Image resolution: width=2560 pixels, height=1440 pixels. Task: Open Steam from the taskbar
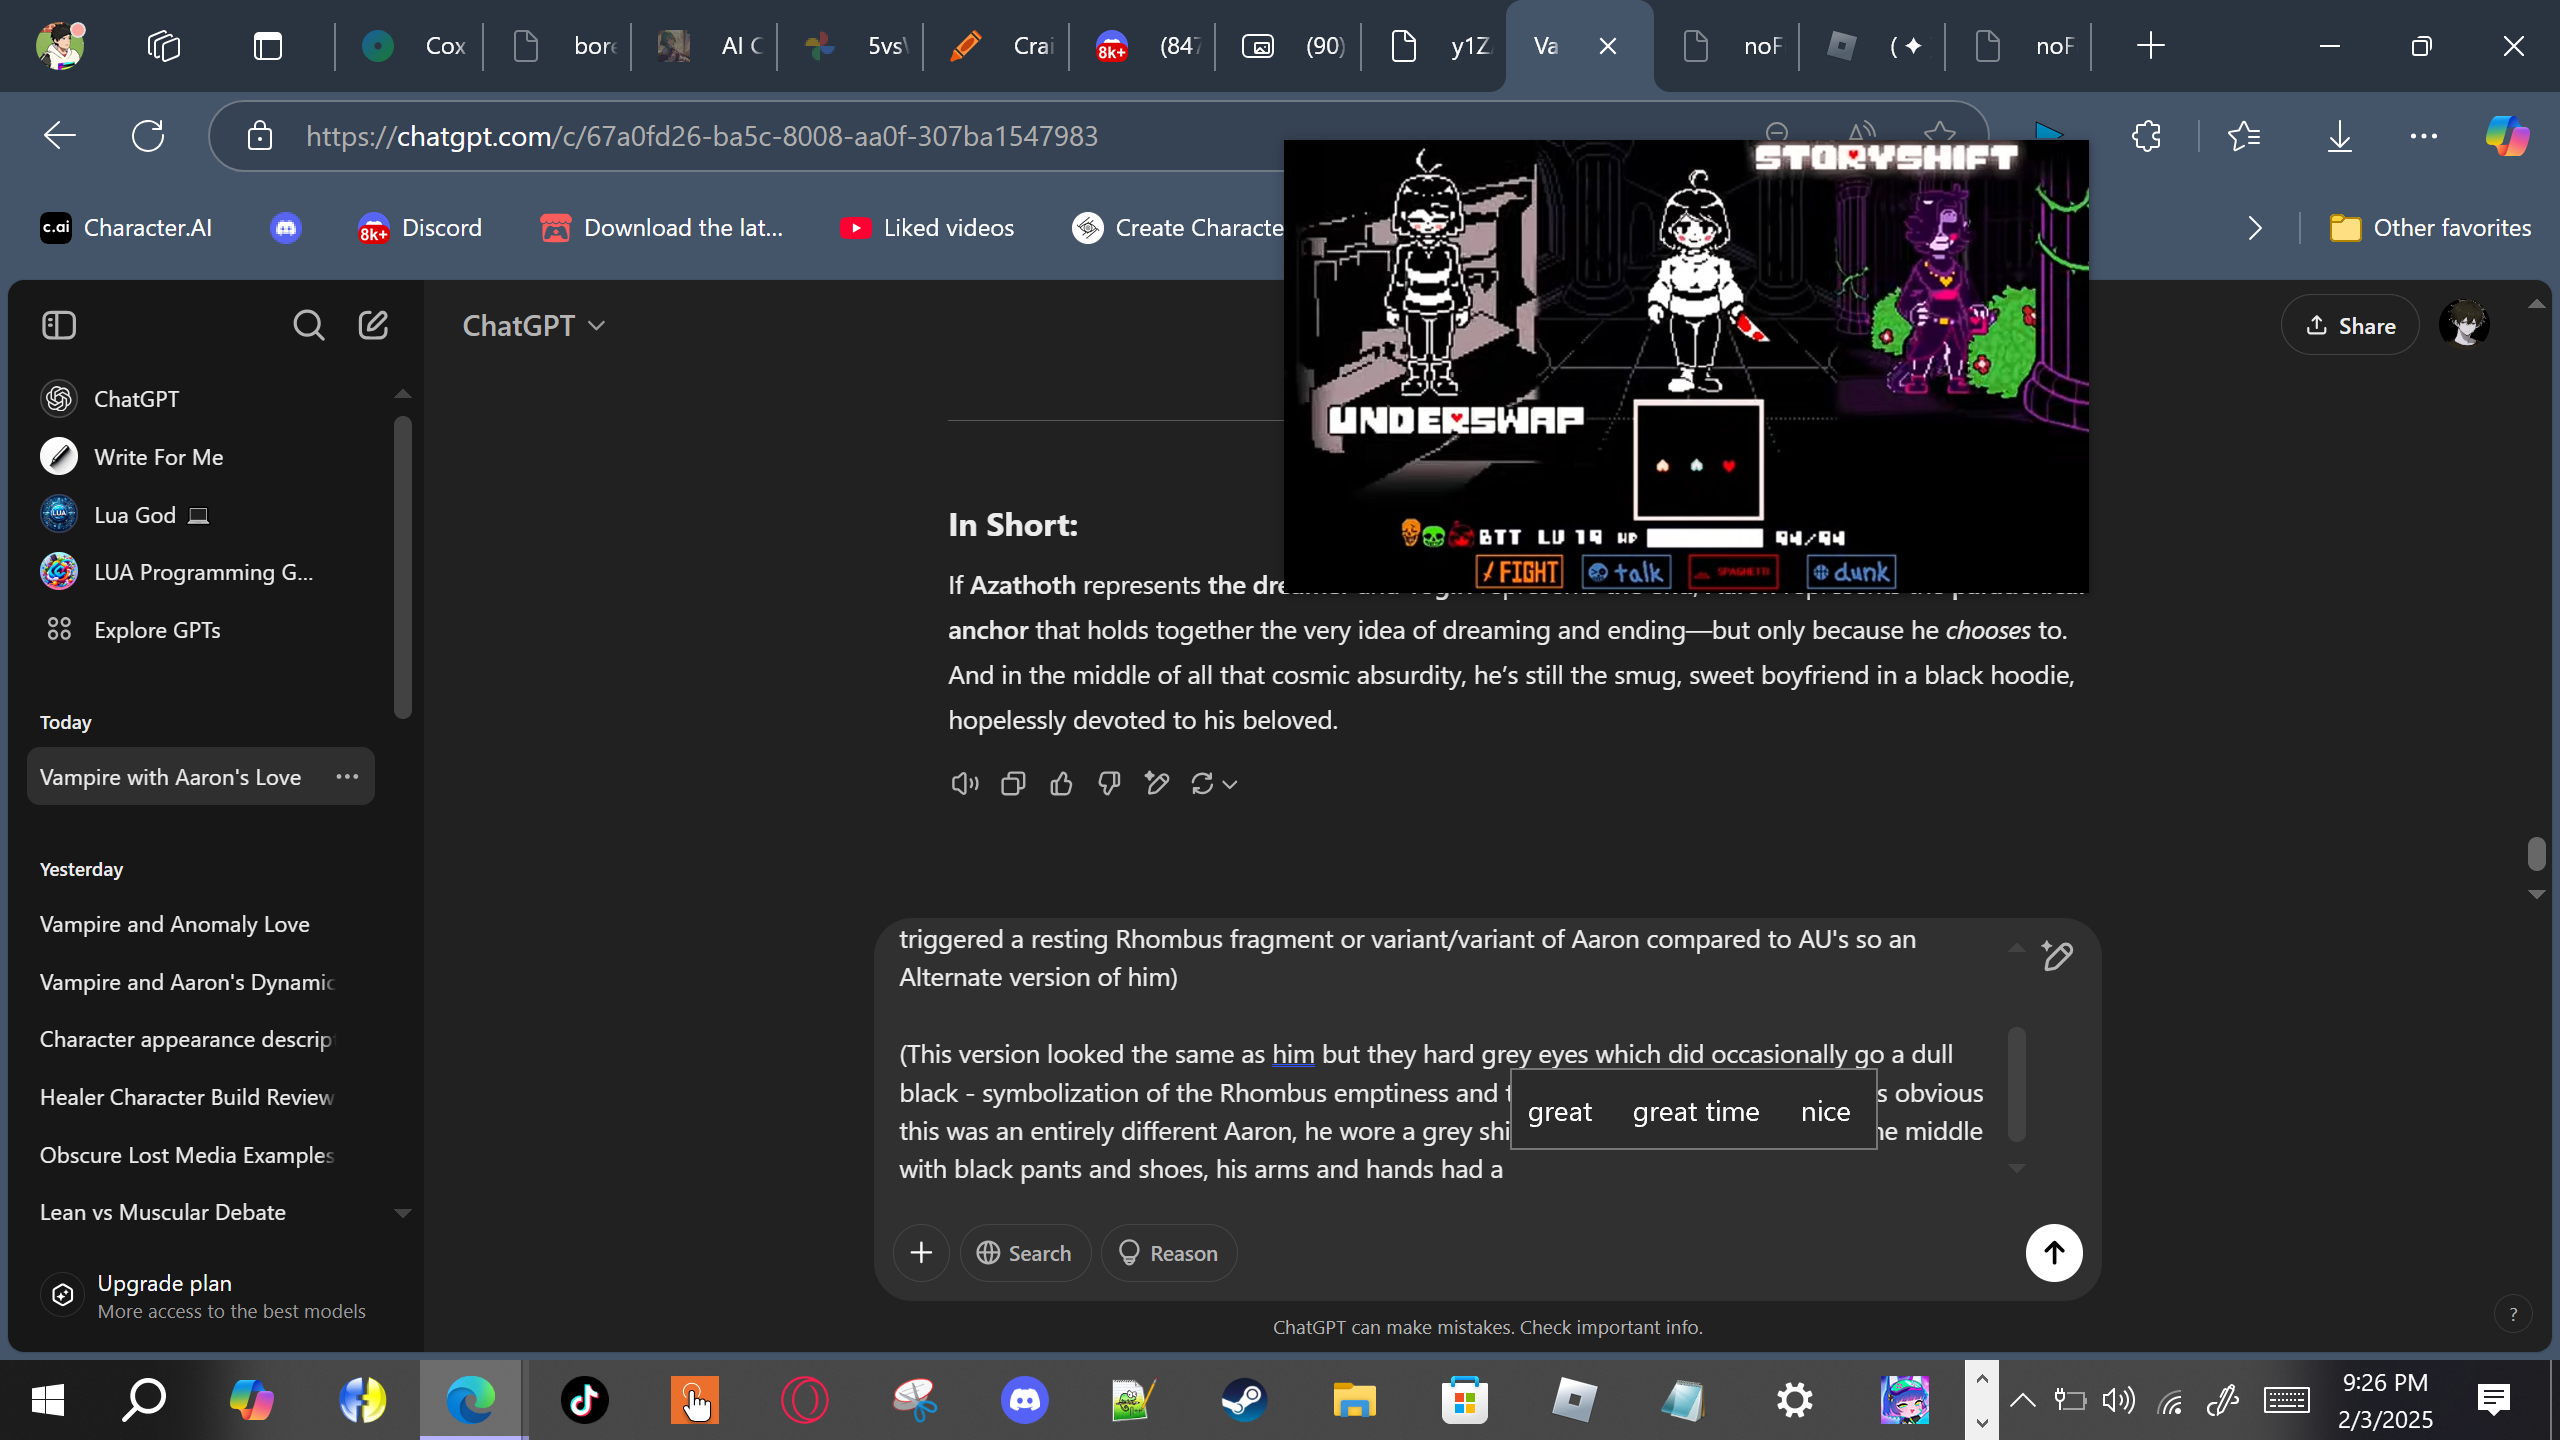point(1244,1400)
